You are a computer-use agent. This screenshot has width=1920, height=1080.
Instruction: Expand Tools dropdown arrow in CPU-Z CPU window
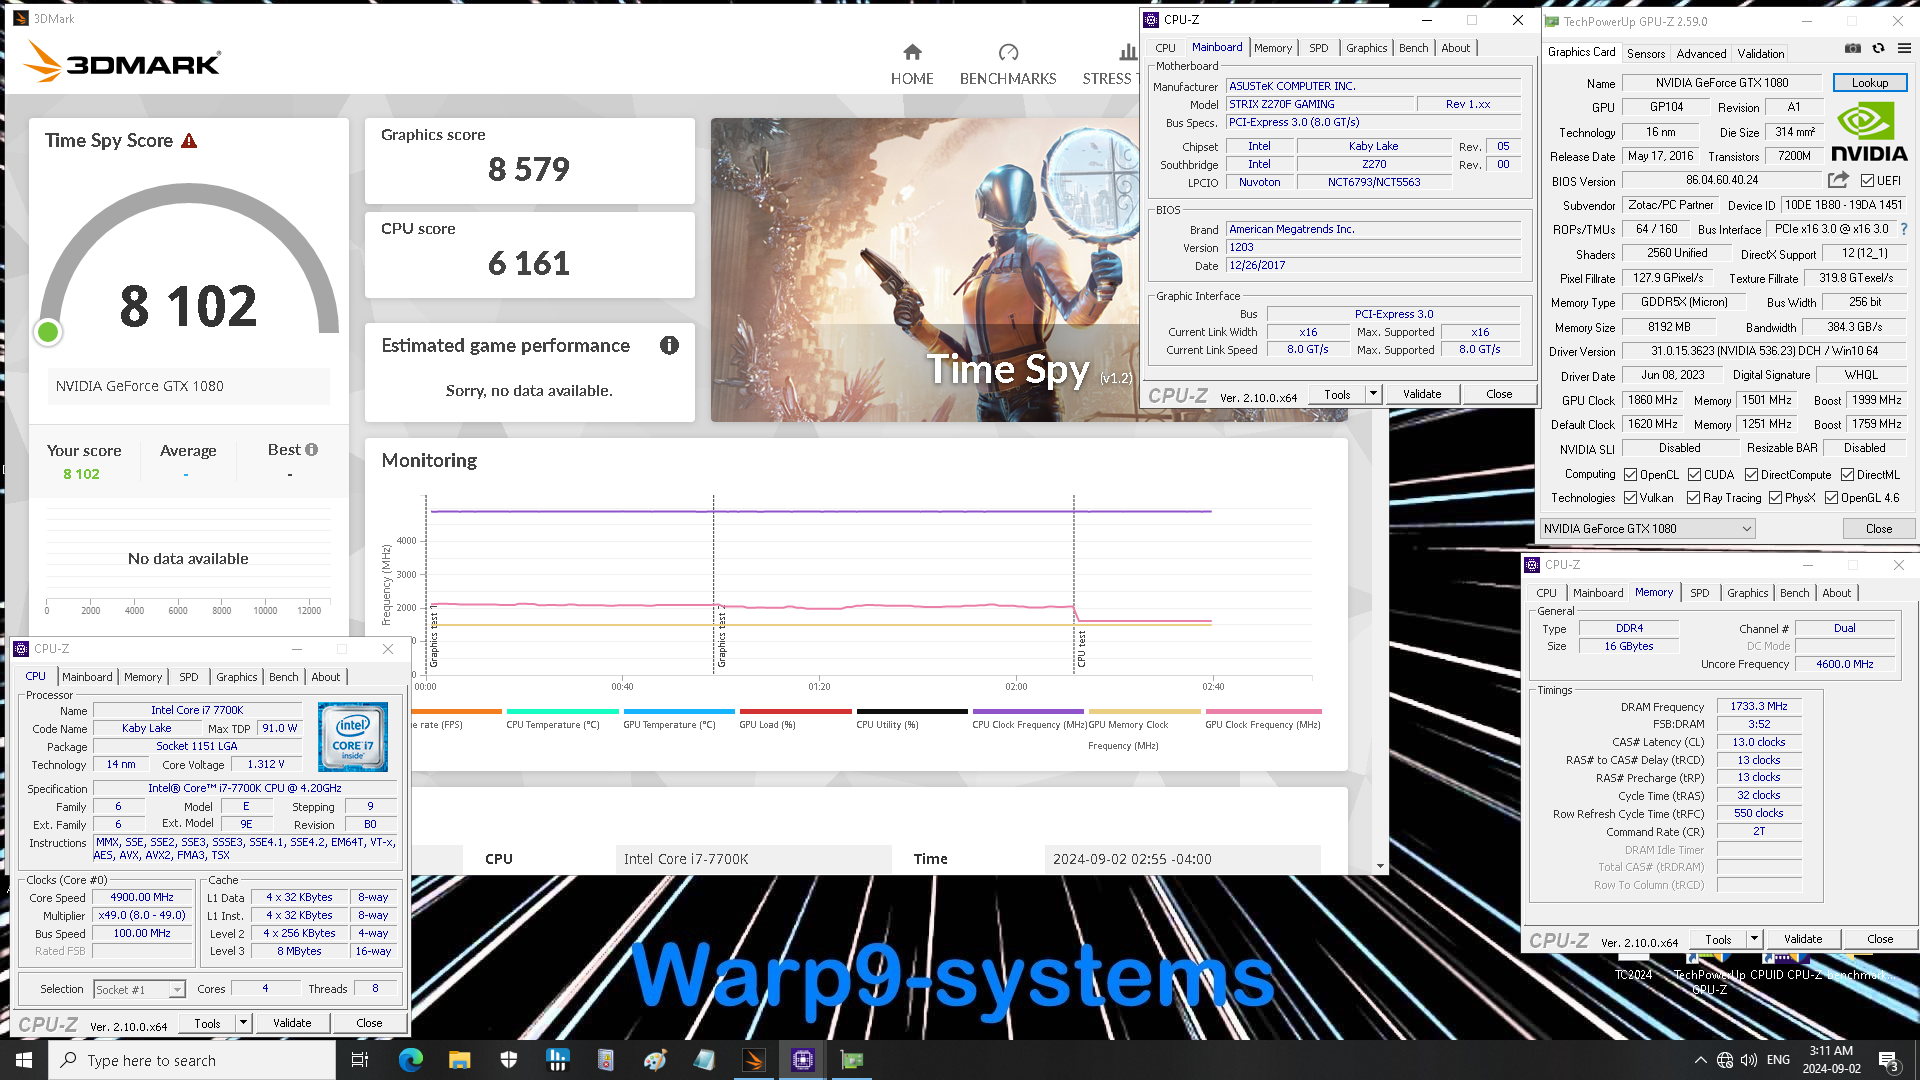pyautogui.click(x=243, y=1023)
